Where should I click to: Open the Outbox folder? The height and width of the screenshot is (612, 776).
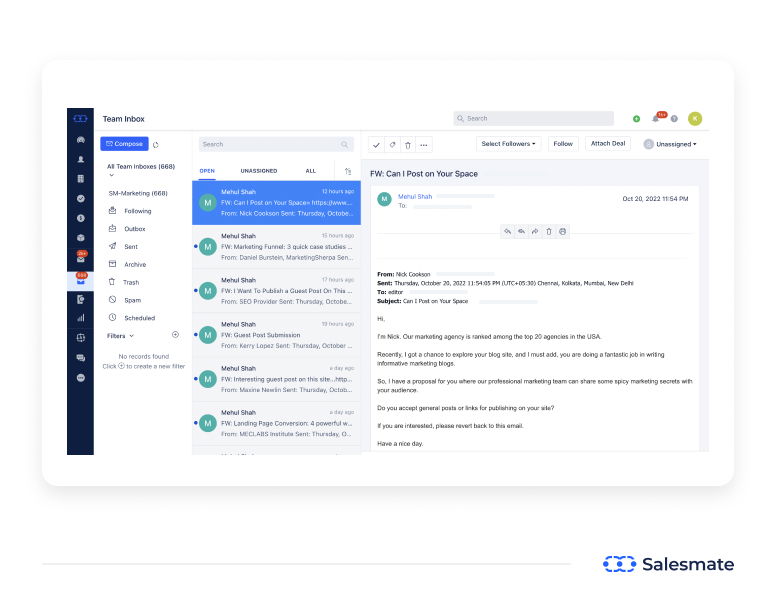[127, 229]
